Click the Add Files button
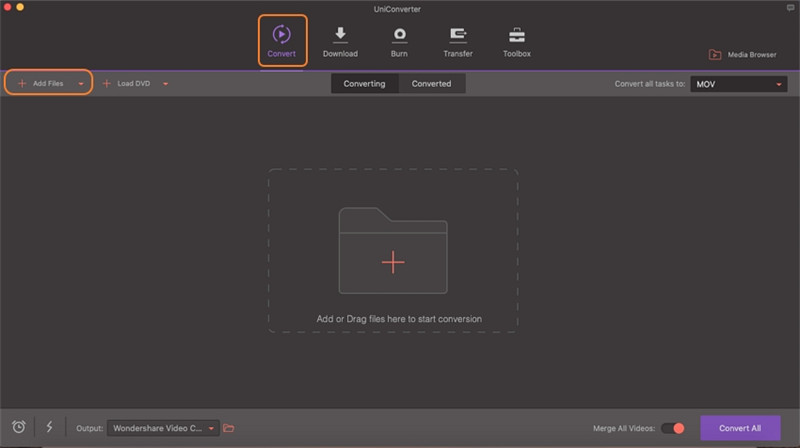 tap(41, 83)
